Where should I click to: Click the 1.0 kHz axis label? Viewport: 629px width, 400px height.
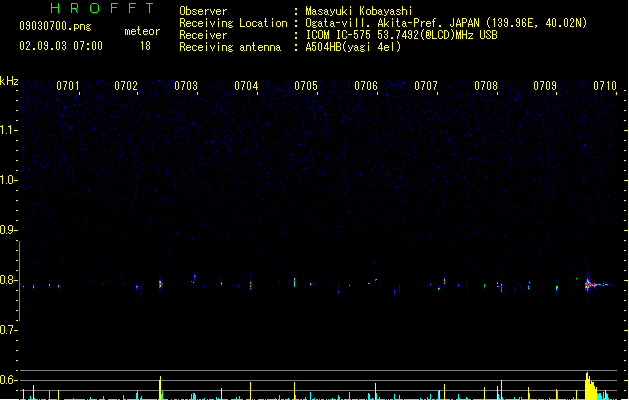tap(7, 180)
